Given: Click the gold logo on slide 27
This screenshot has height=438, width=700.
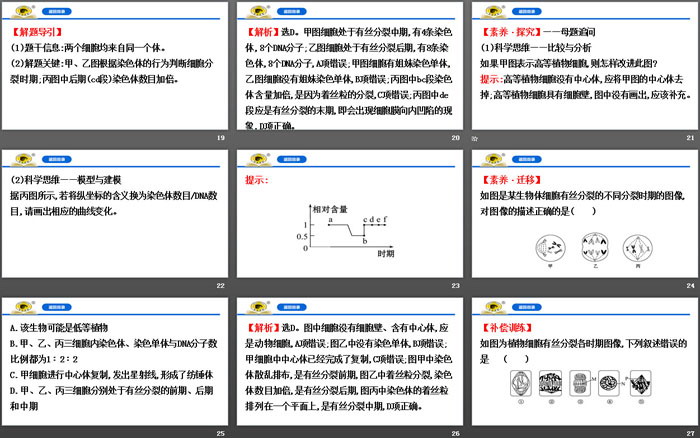Looking at the screenshot, I should tap(494, 307).
